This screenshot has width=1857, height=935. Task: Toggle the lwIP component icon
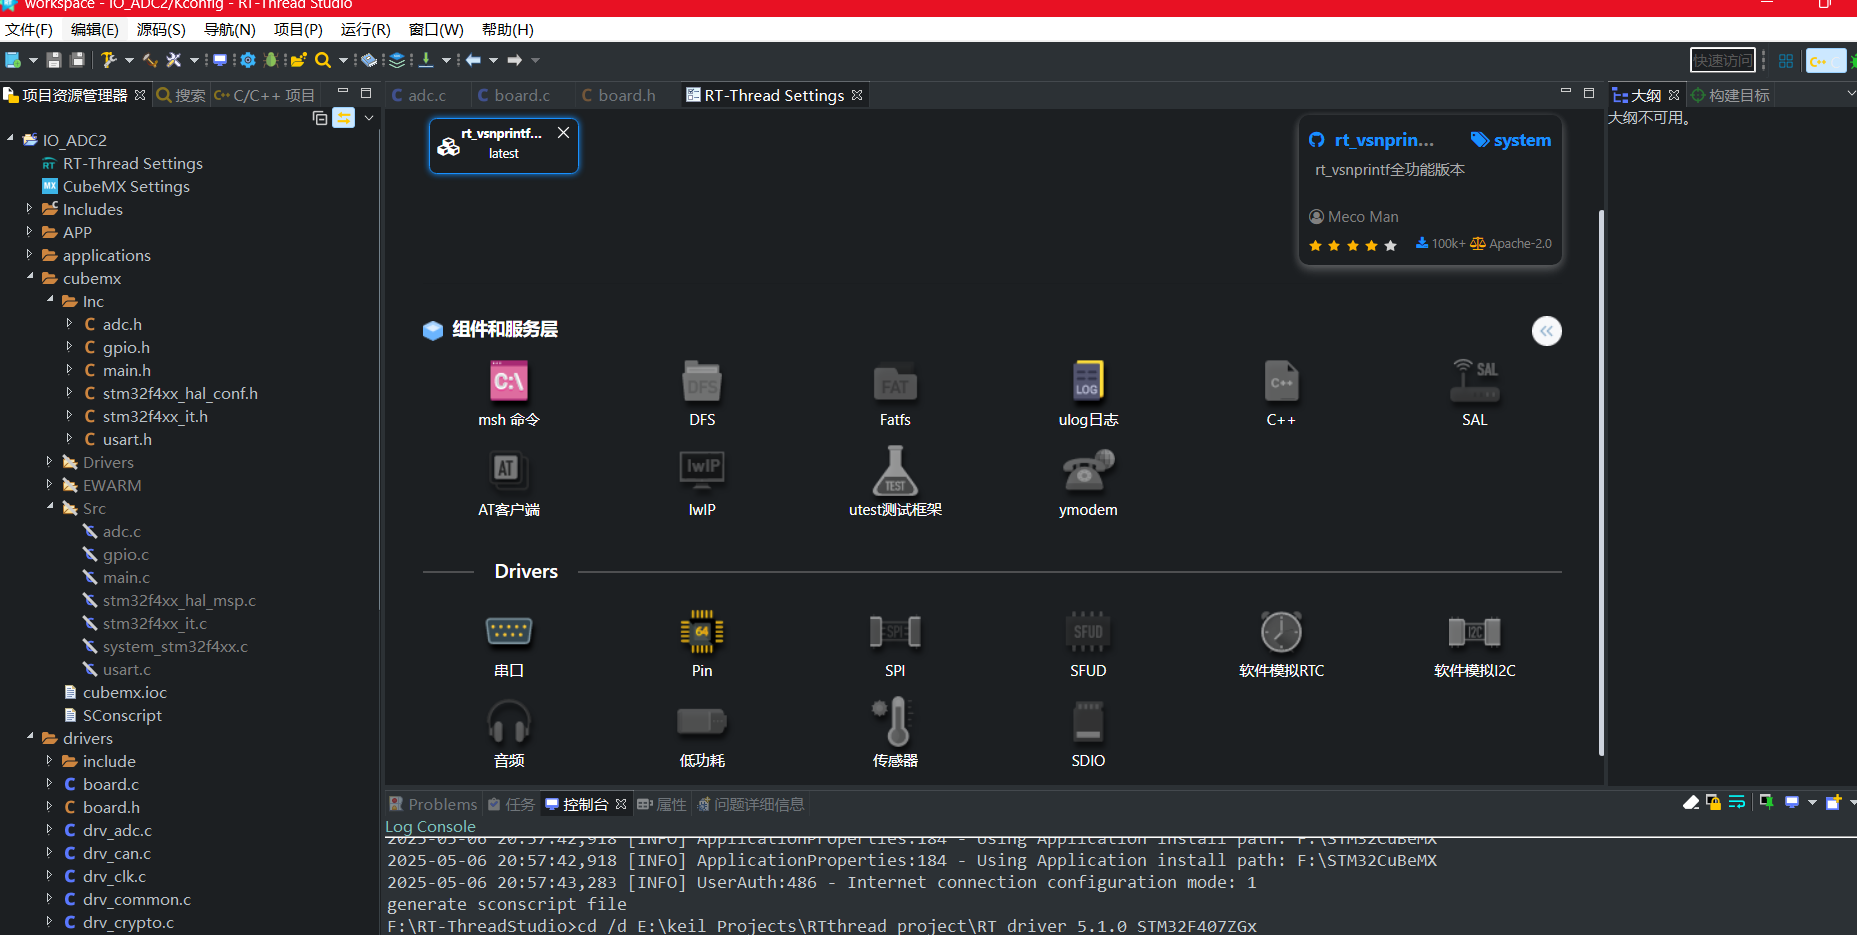click(x=702, y=470)
